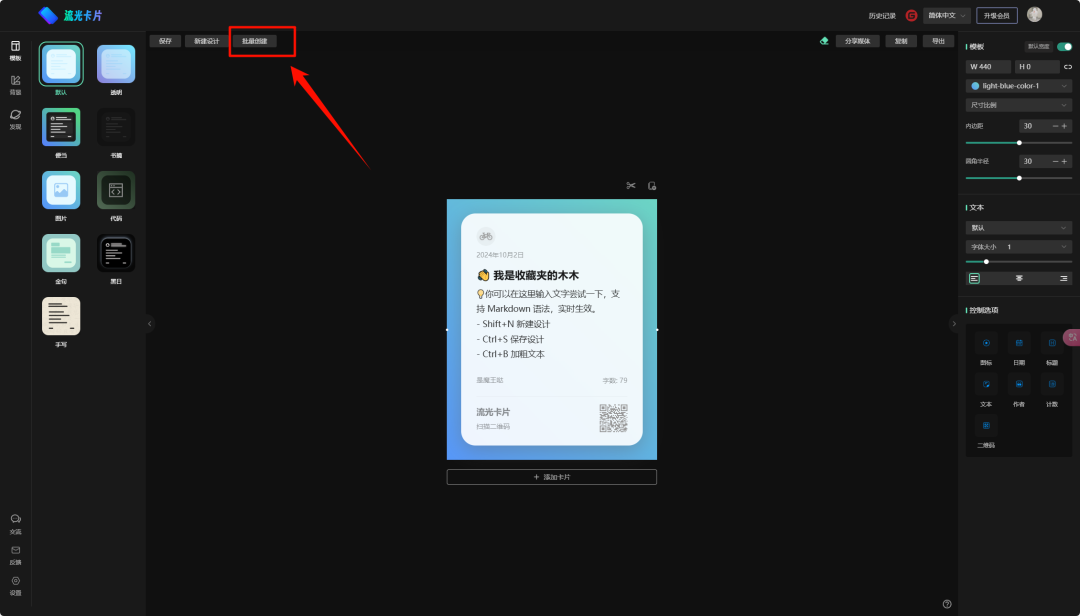Select the 代码 code template thumbnail
Screen dimensions: 1080x616
coord(116,190)
